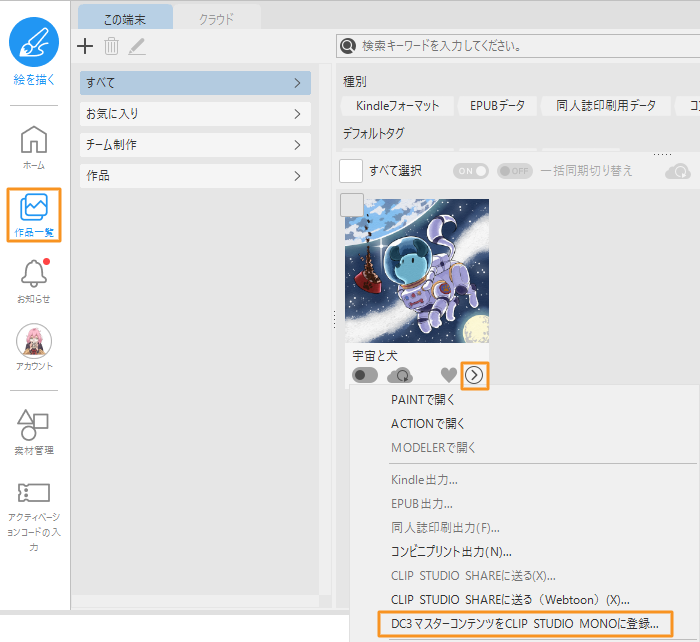The height and width of the screenshot is (642, 700).
Task: Click the trash delete icon
Action: (111, 46)
